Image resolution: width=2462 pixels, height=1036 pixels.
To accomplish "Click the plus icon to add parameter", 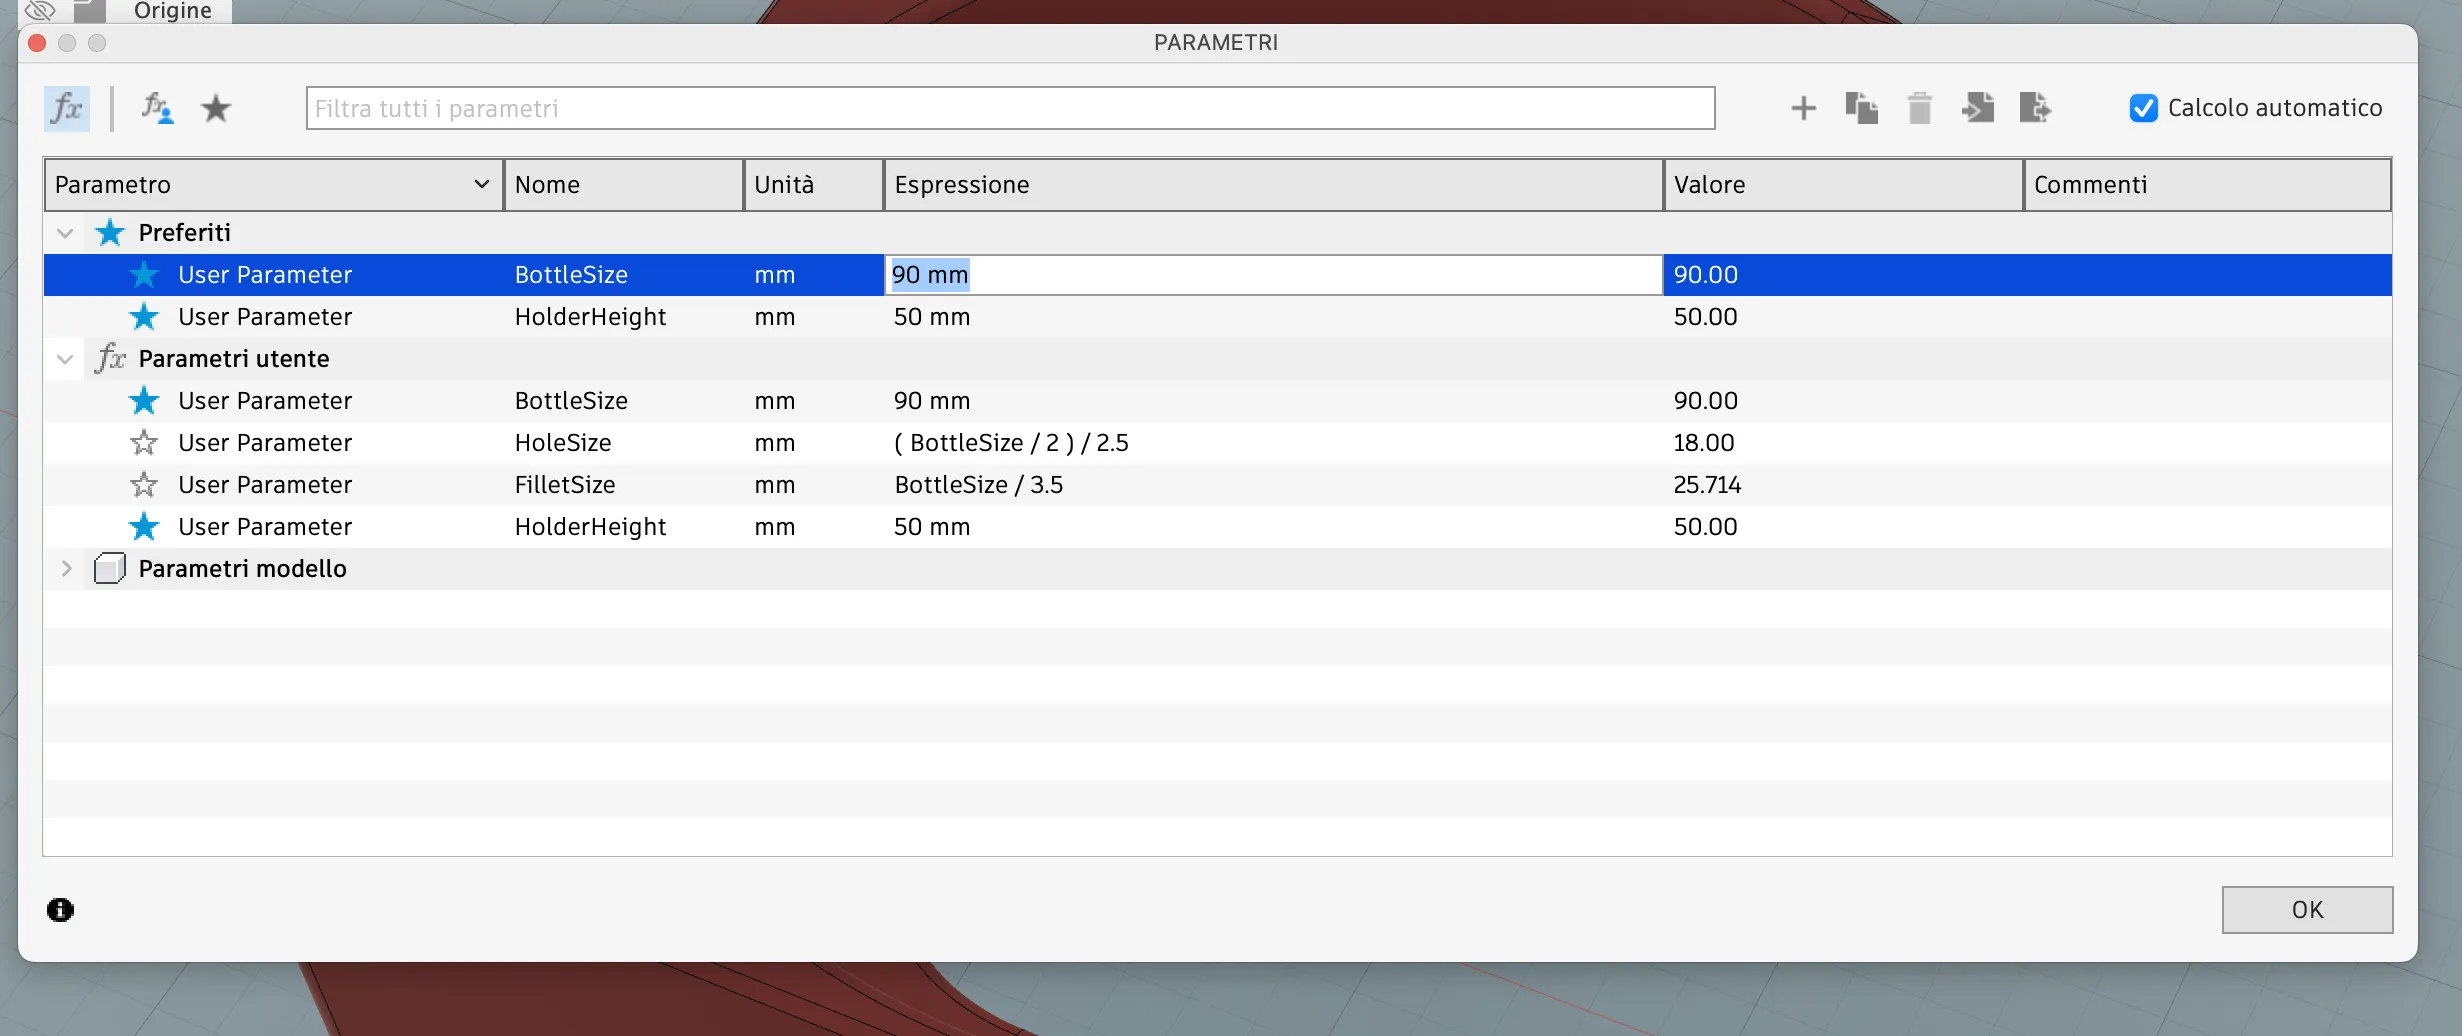I will (1803, 108).
